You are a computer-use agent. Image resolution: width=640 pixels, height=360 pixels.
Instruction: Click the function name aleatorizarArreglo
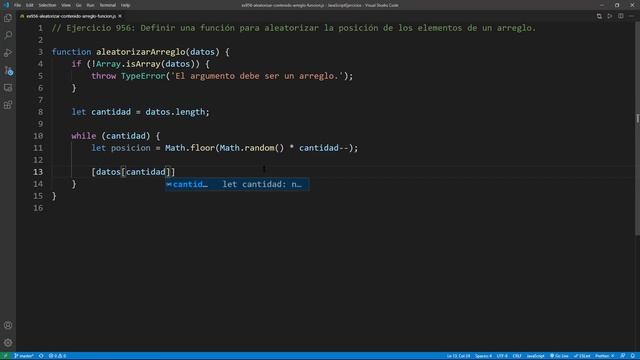(140, 52)
